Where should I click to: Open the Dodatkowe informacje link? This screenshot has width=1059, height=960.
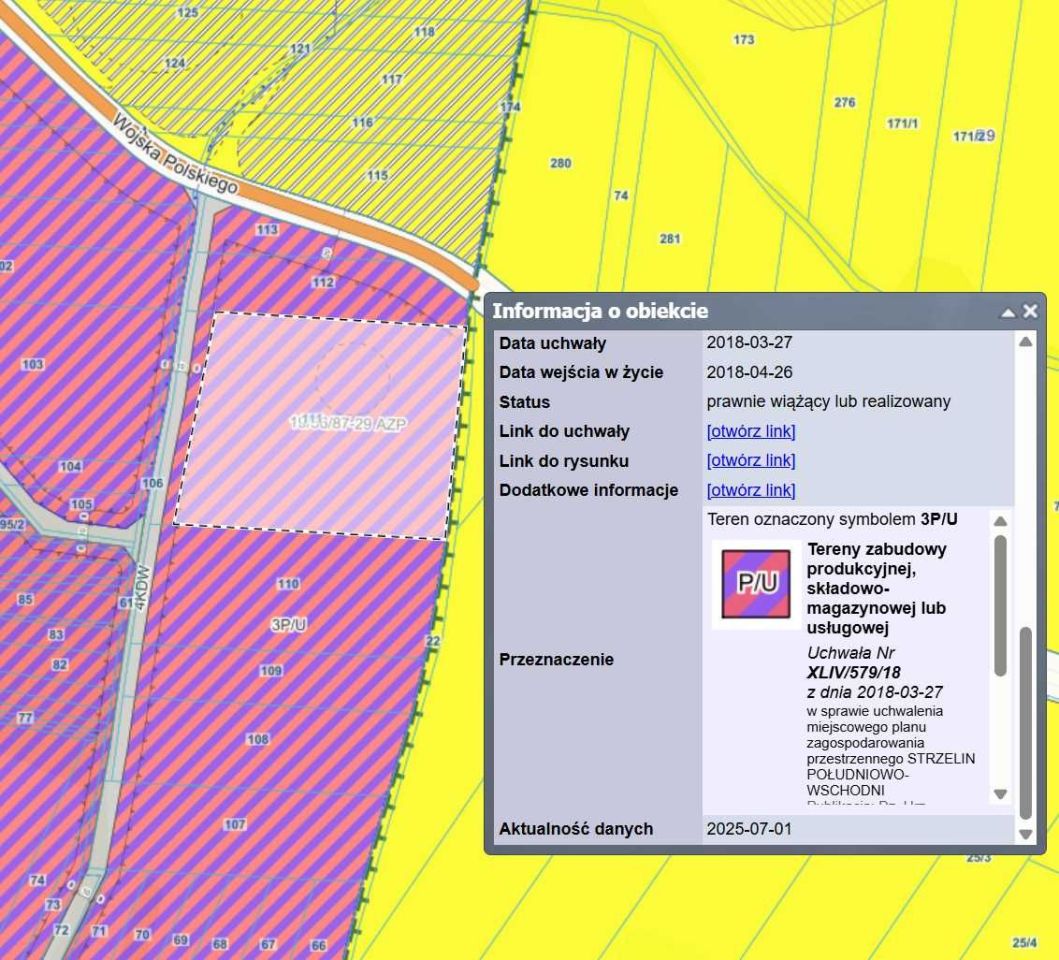(751, 490)
